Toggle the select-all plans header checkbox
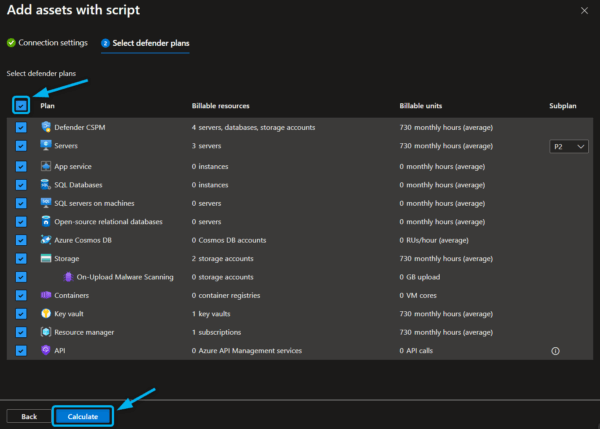This screenshot has height=429, width=600. [21, 105]
